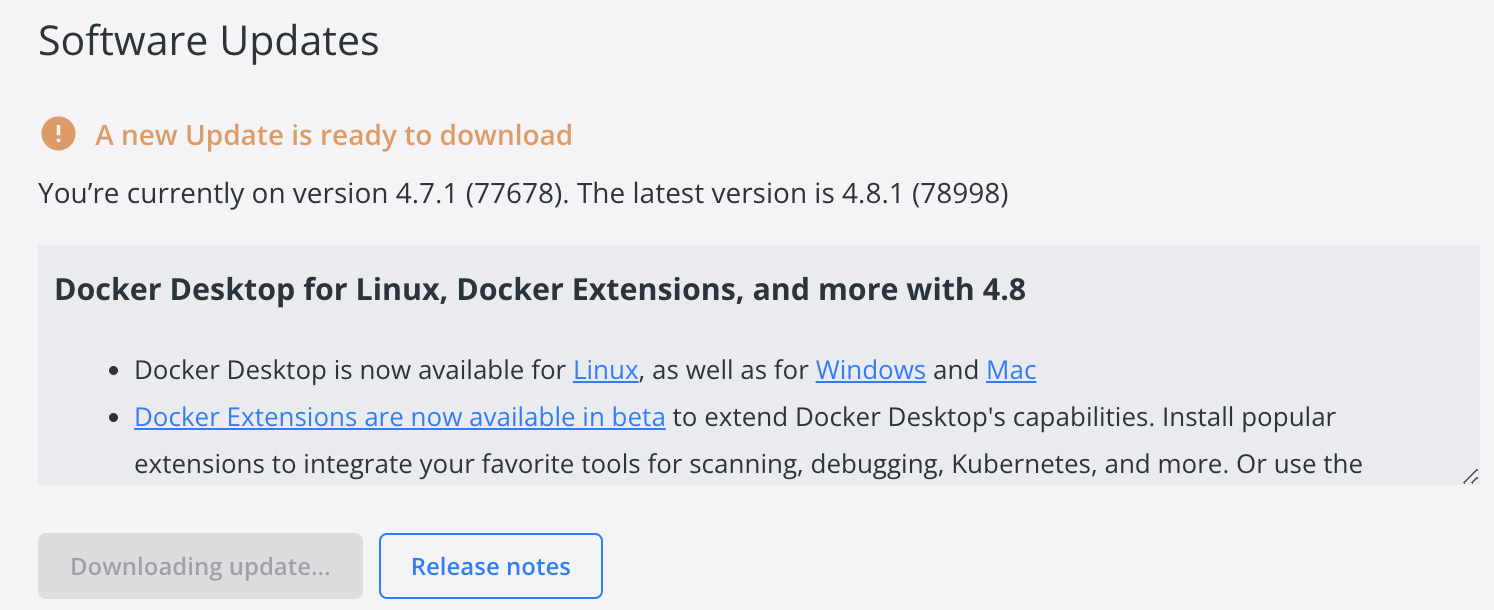Click the 'as well as for' text
This screenshot has height=610, width=1494.
(730, 370)
